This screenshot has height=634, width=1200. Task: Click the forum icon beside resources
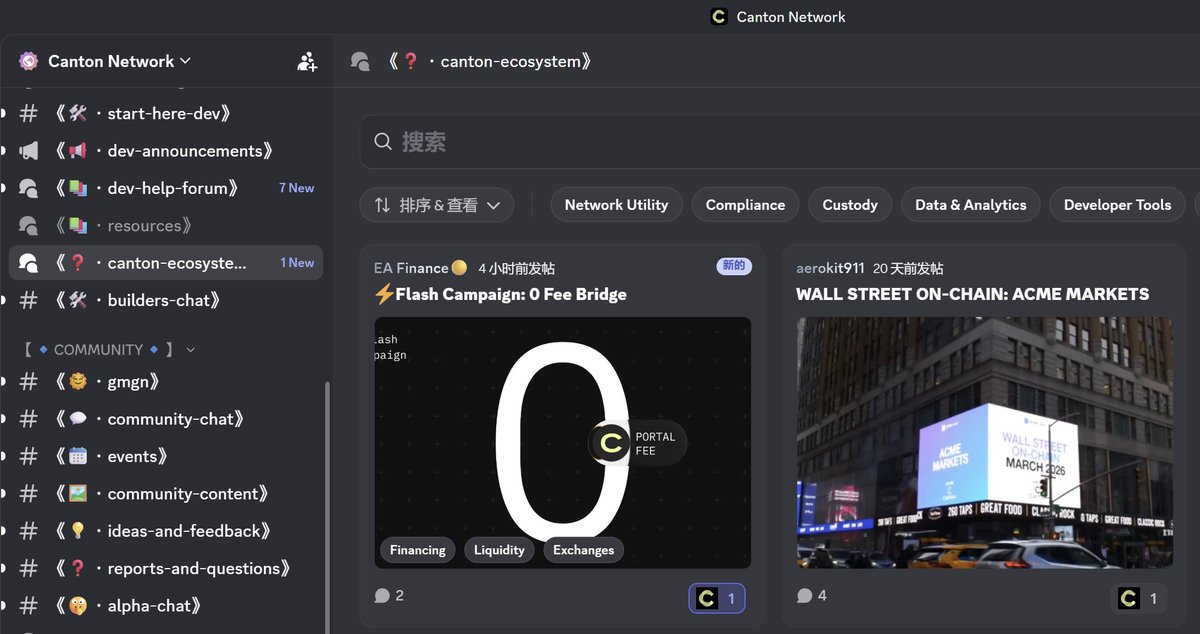coord(29,226)
